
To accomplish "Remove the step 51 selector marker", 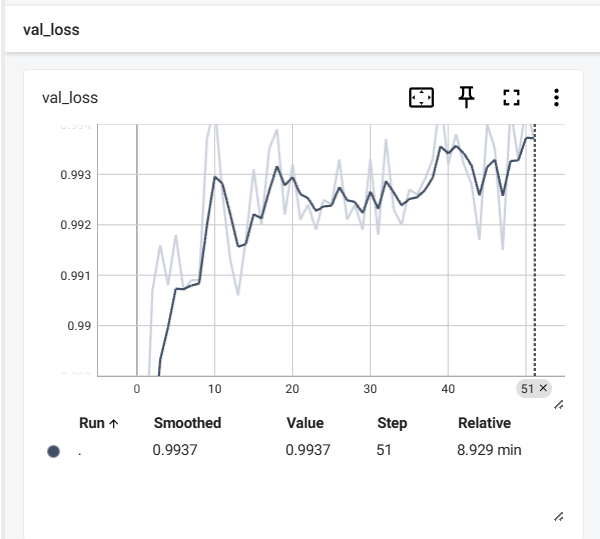I will [543, 387].
